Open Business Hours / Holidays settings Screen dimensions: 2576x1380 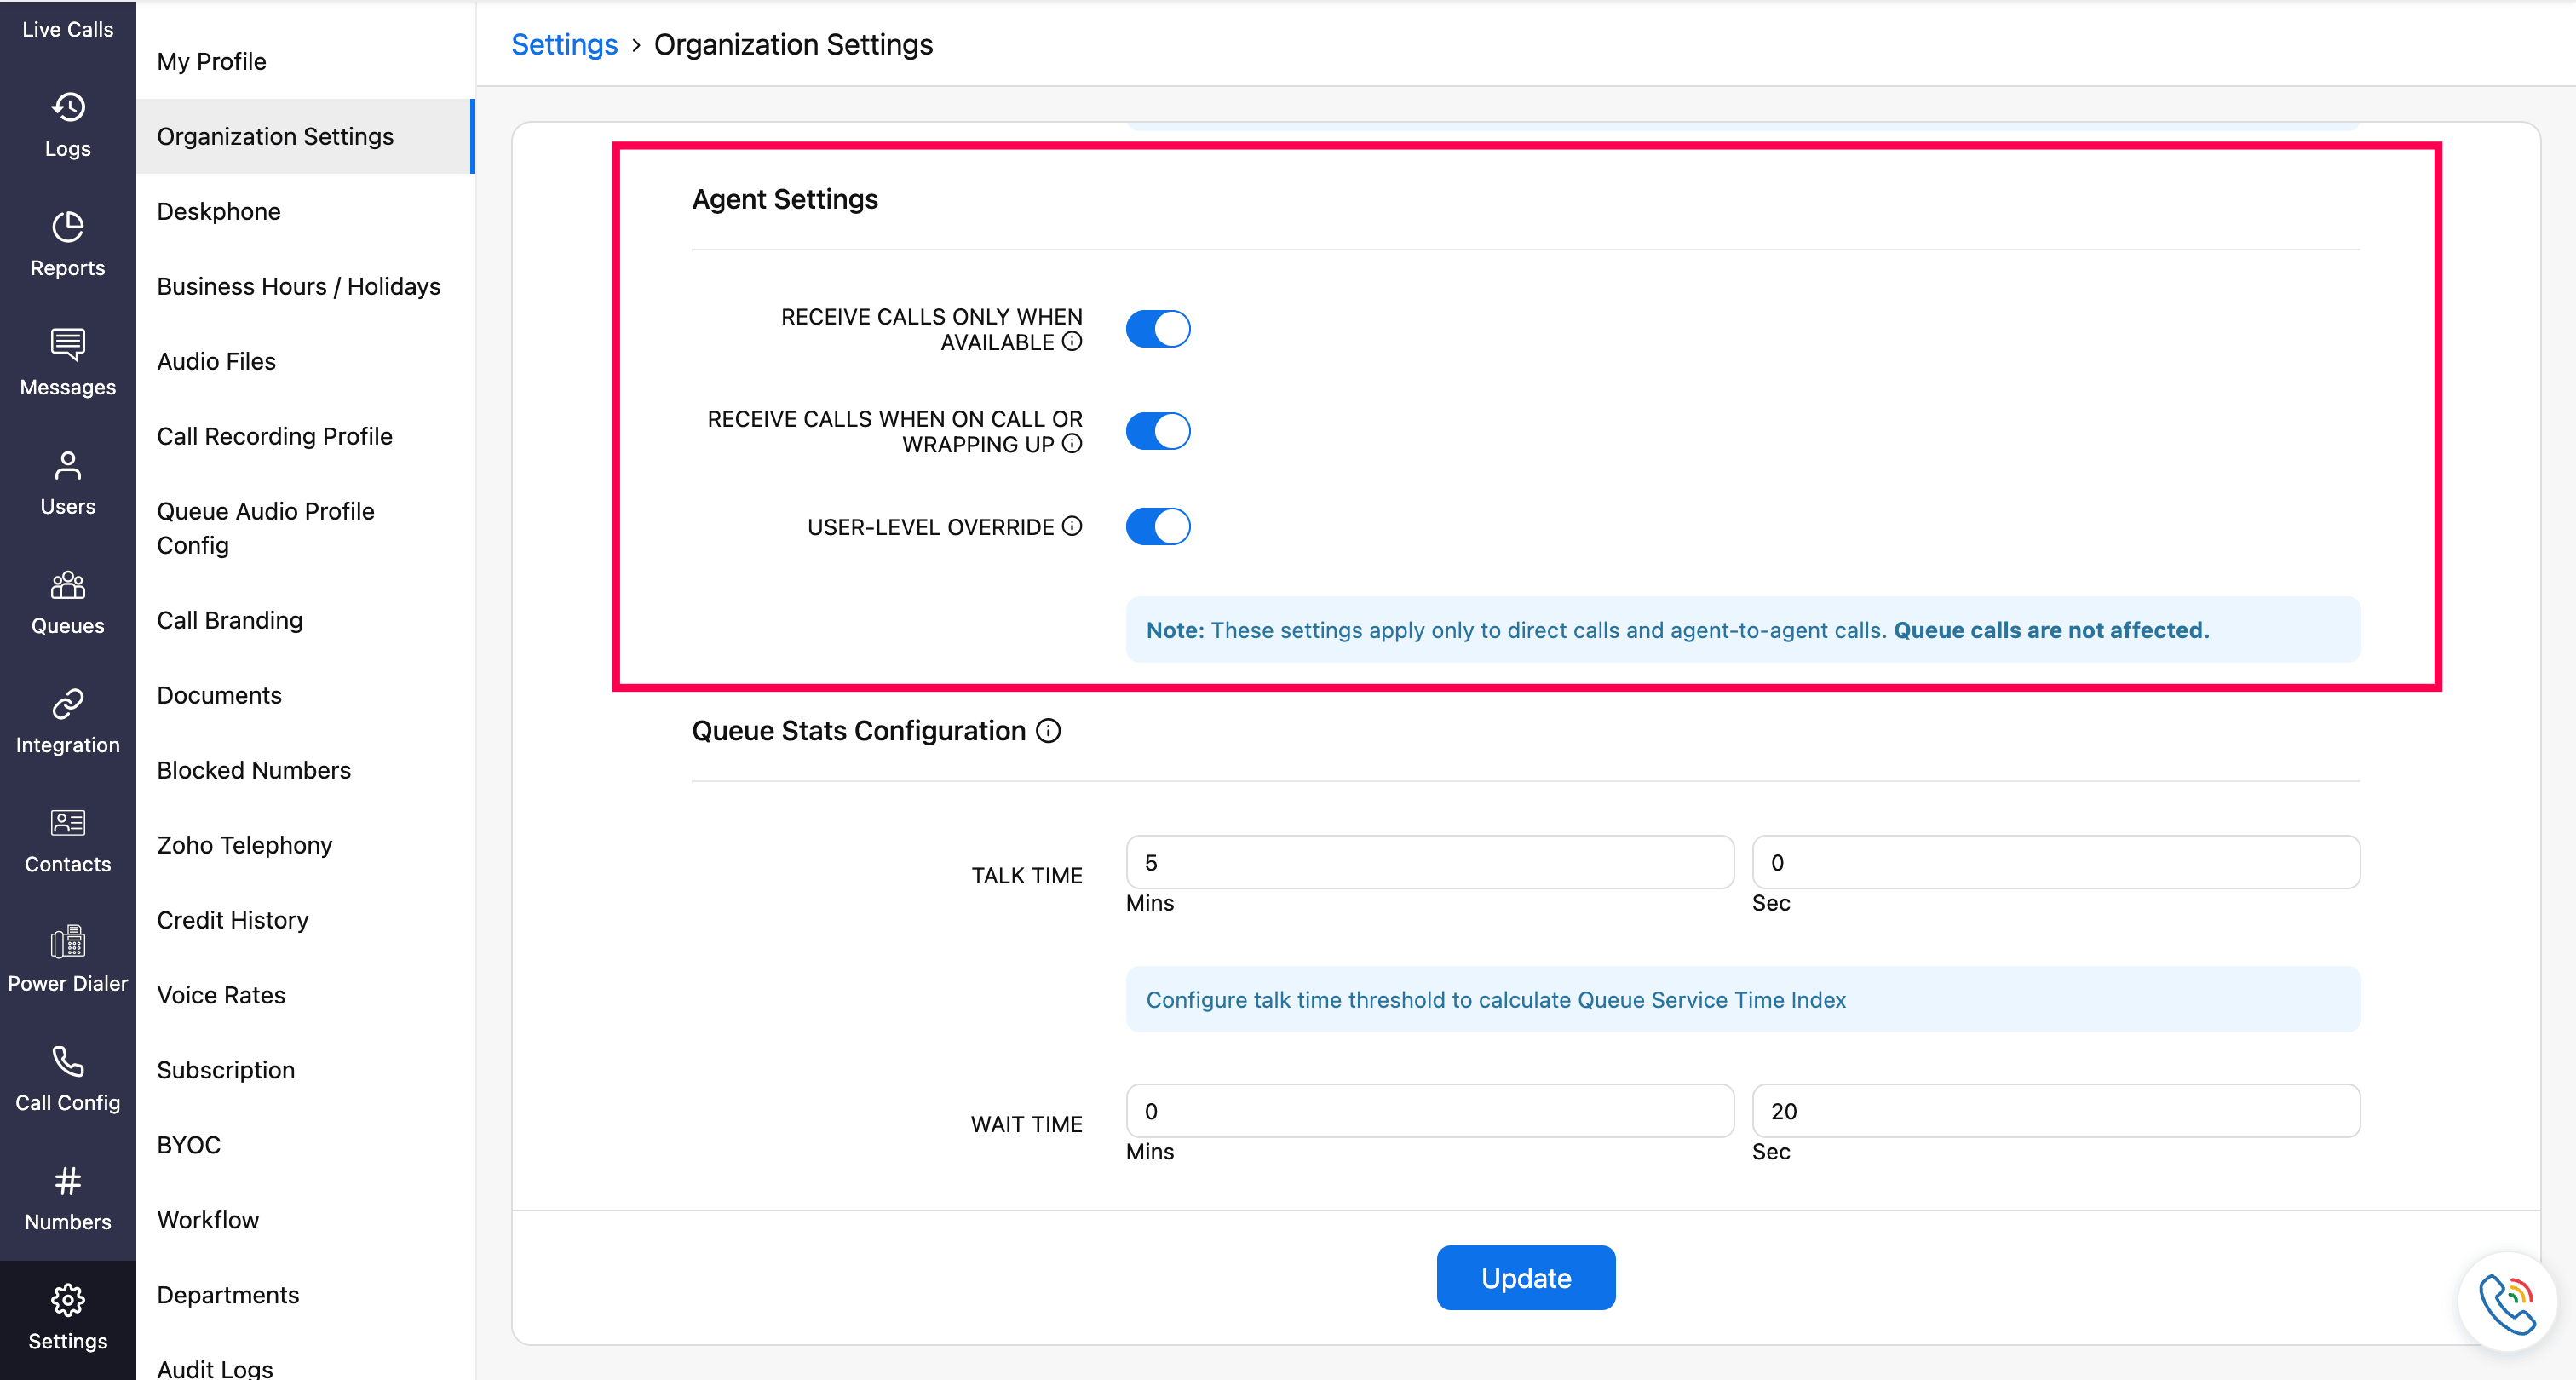tap(299, 286)
